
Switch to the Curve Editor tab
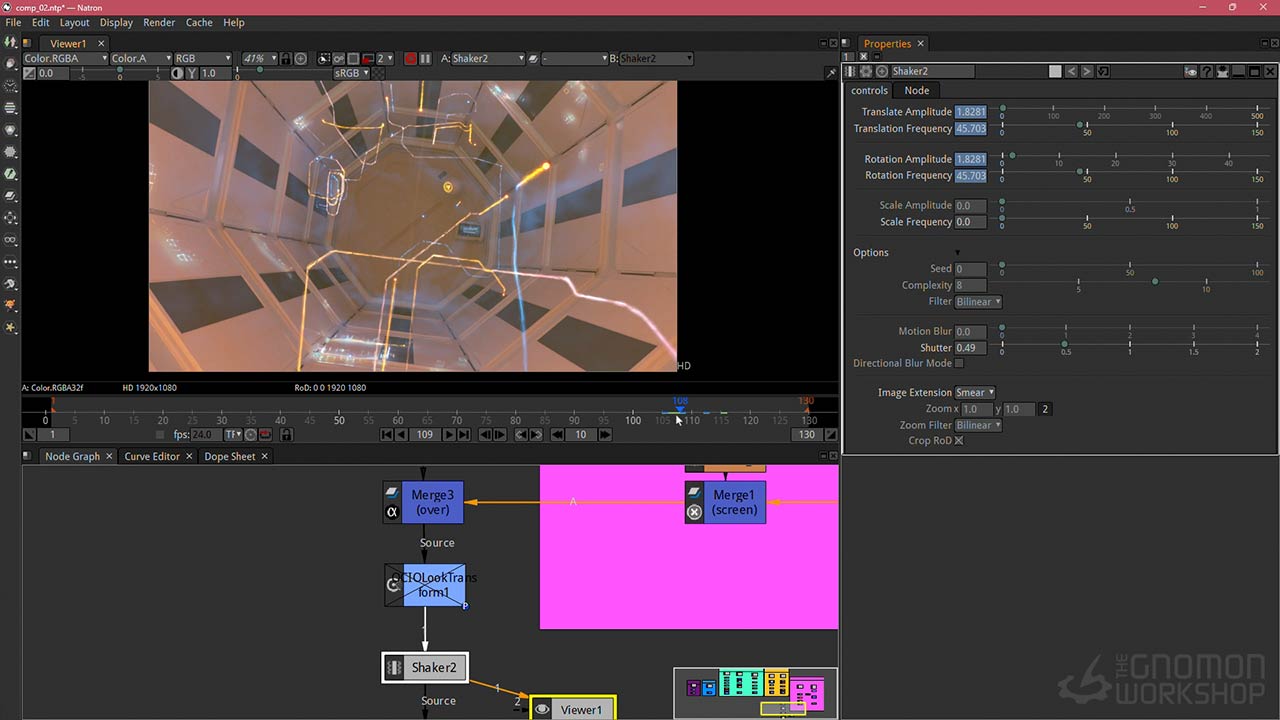click(x=152, y=457)
